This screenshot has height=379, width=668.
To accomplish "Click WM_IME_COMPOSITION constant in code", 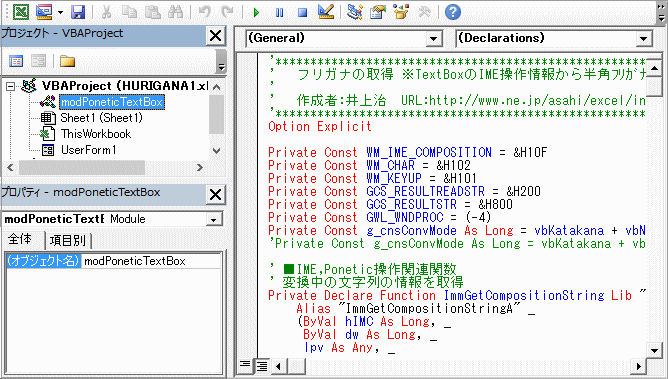I will (x=429, y=152).
